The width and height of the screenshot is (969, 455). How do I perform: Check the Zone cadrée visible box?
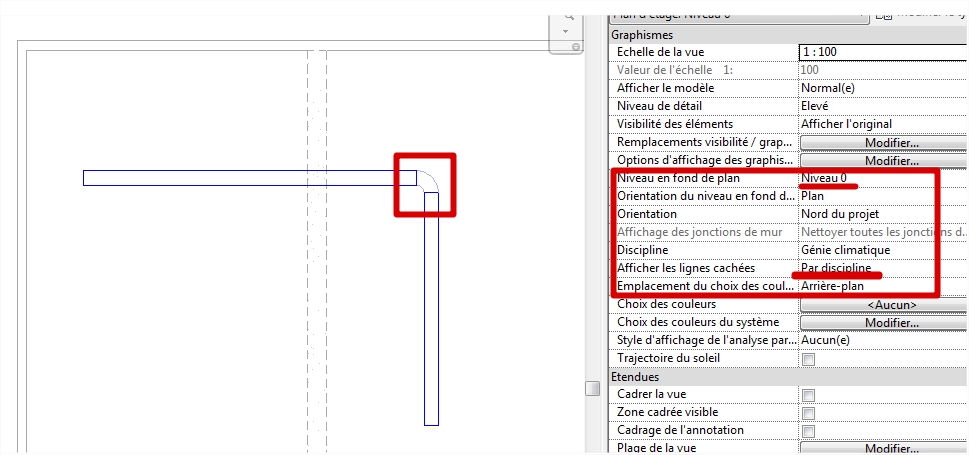click(808, 413)
